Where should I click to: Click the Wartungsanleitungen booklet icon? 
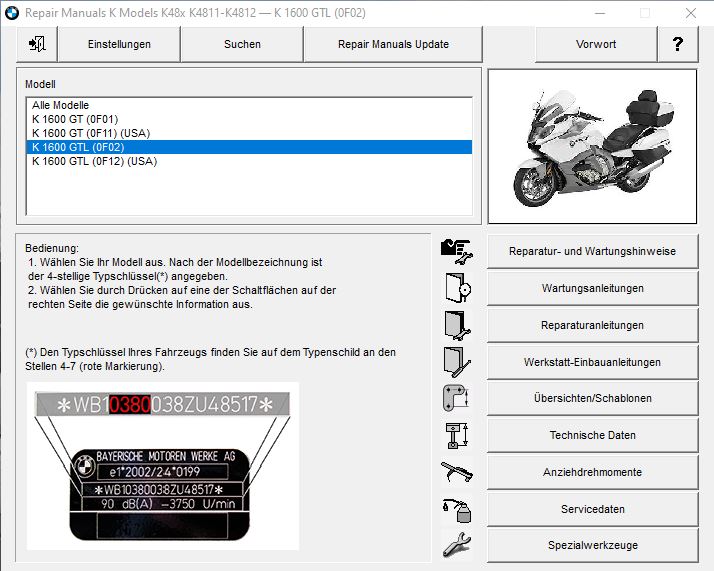(456, 288)
